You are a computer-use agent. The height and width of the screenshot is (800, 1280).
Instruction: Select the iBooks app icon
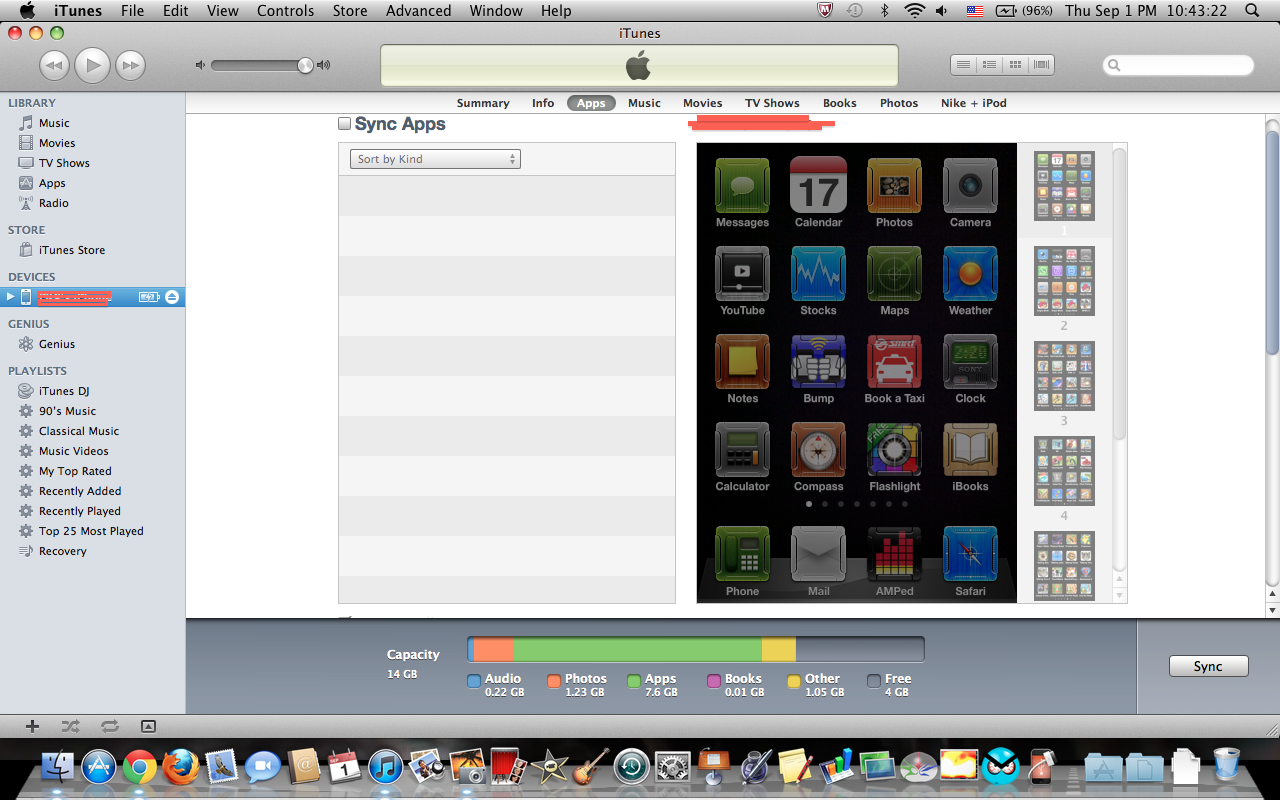(x=970, y=449)
